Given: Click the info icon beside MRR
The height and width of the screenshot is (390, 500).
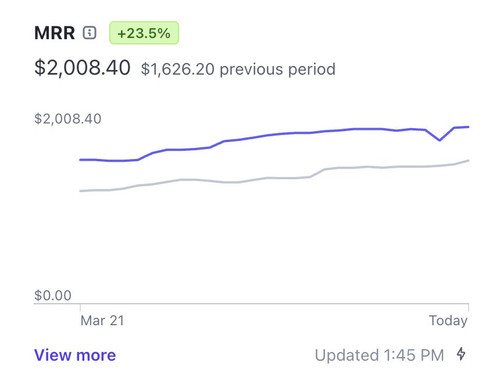Looking at the screenshot, I should (x=90, y=33).
